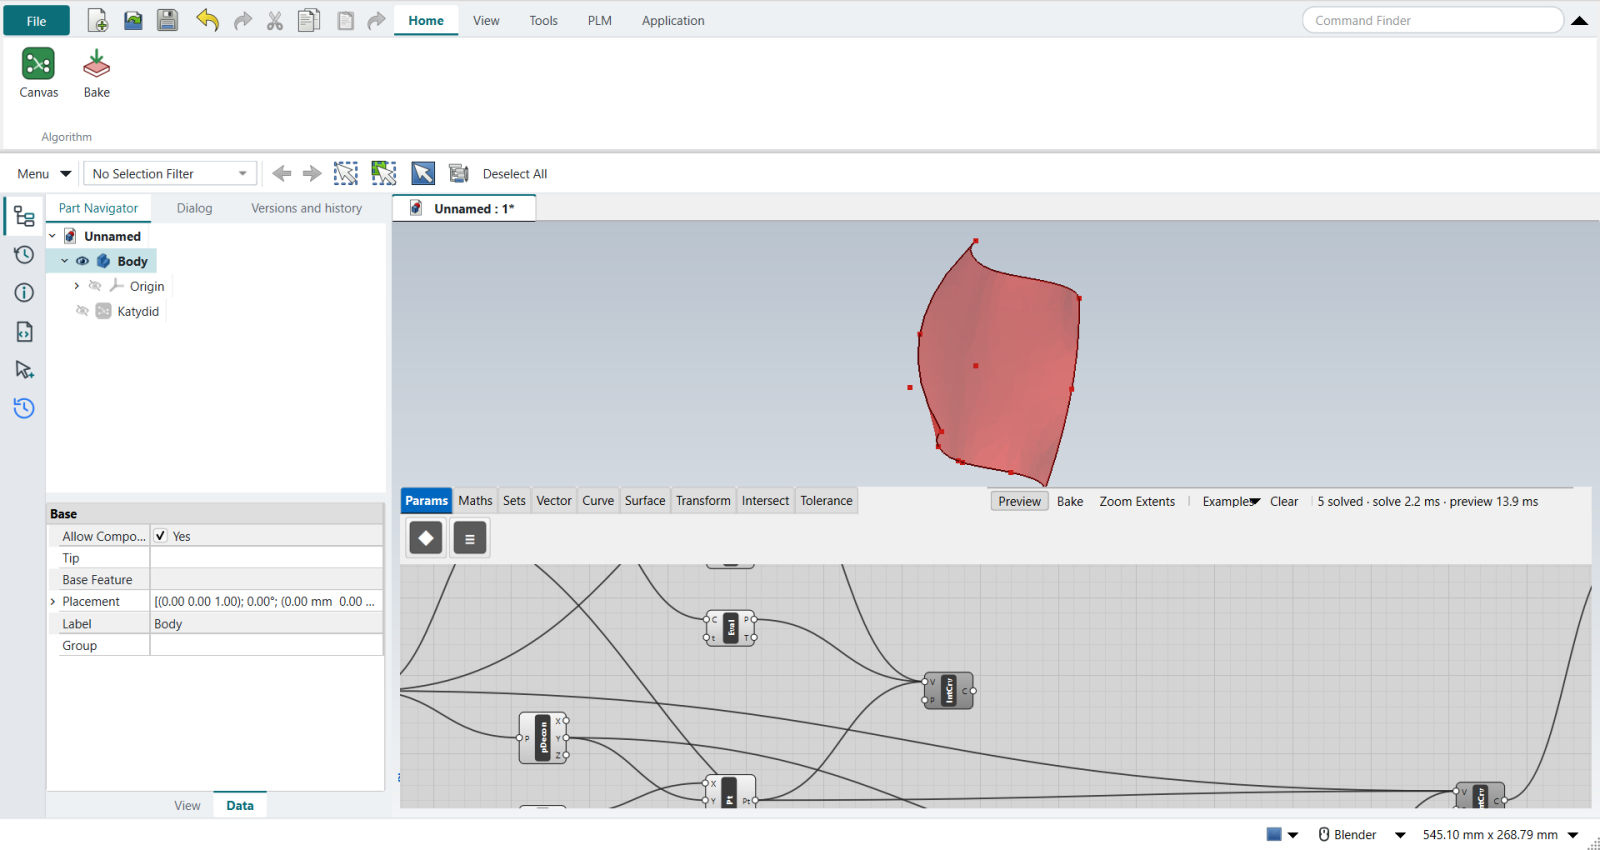Show the Origin using its eye icon
Screen dimensions: 1600x850
coord(95,286)
